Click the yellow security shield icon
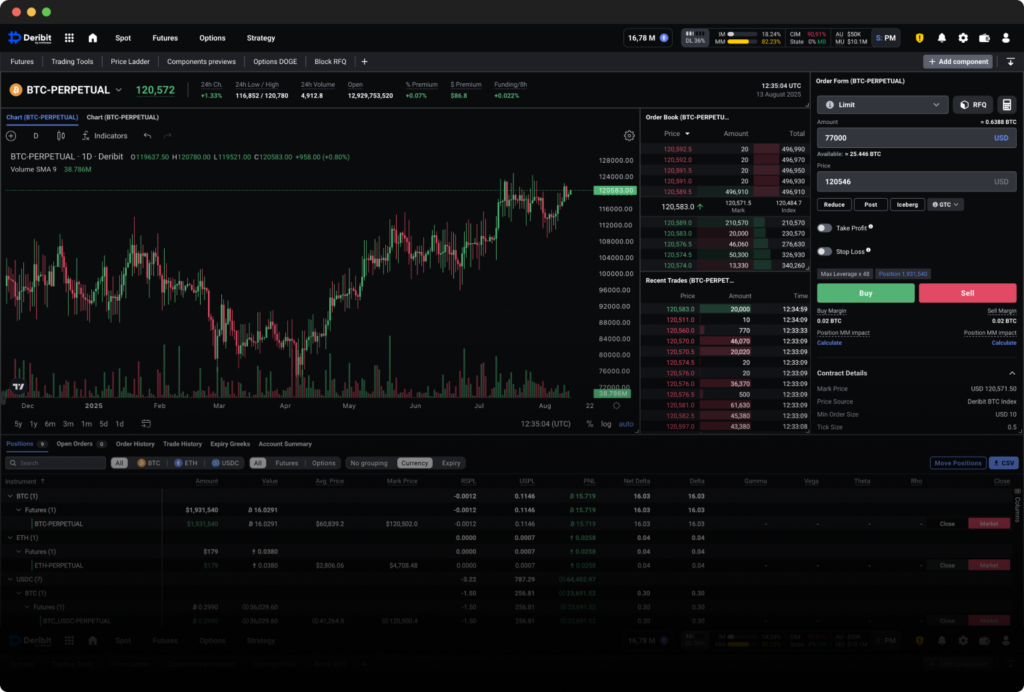Viewport: 1024px width, 692px height. (920, 38)
